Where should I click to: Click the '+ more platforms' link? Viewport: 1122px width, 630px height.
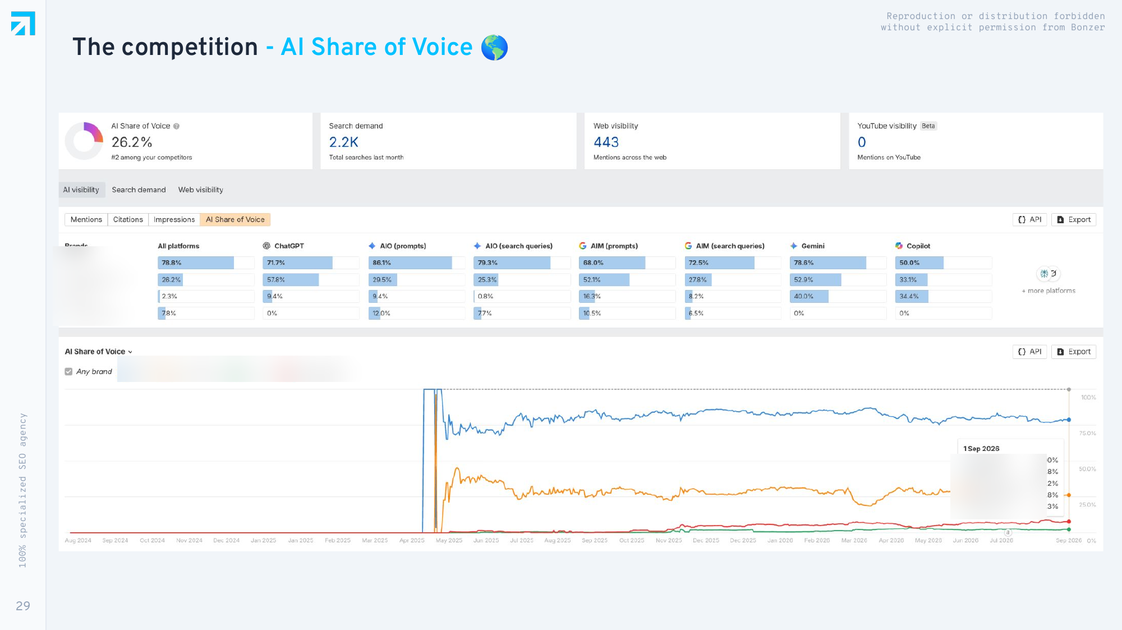[1048, 291]
